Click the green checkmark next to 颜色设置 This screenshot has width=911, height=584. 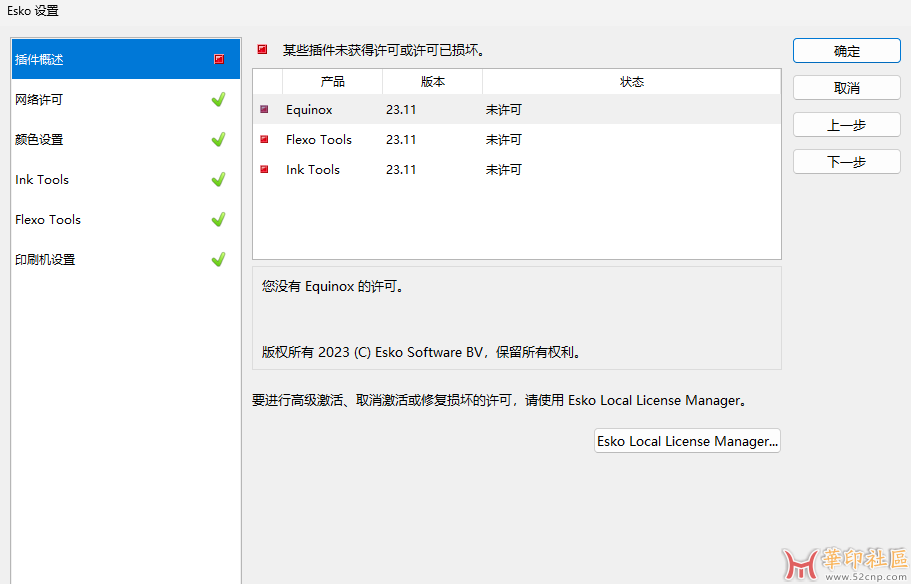(218, 139)
